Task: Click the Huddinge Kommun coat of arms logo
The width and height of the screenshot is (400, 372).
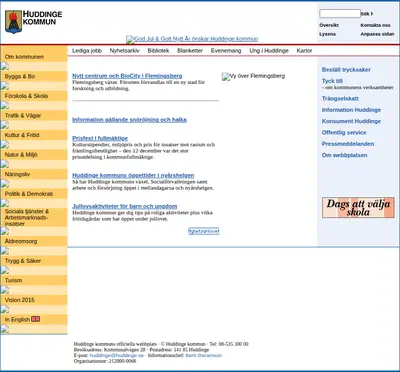Action: click(x=13, y=22)
